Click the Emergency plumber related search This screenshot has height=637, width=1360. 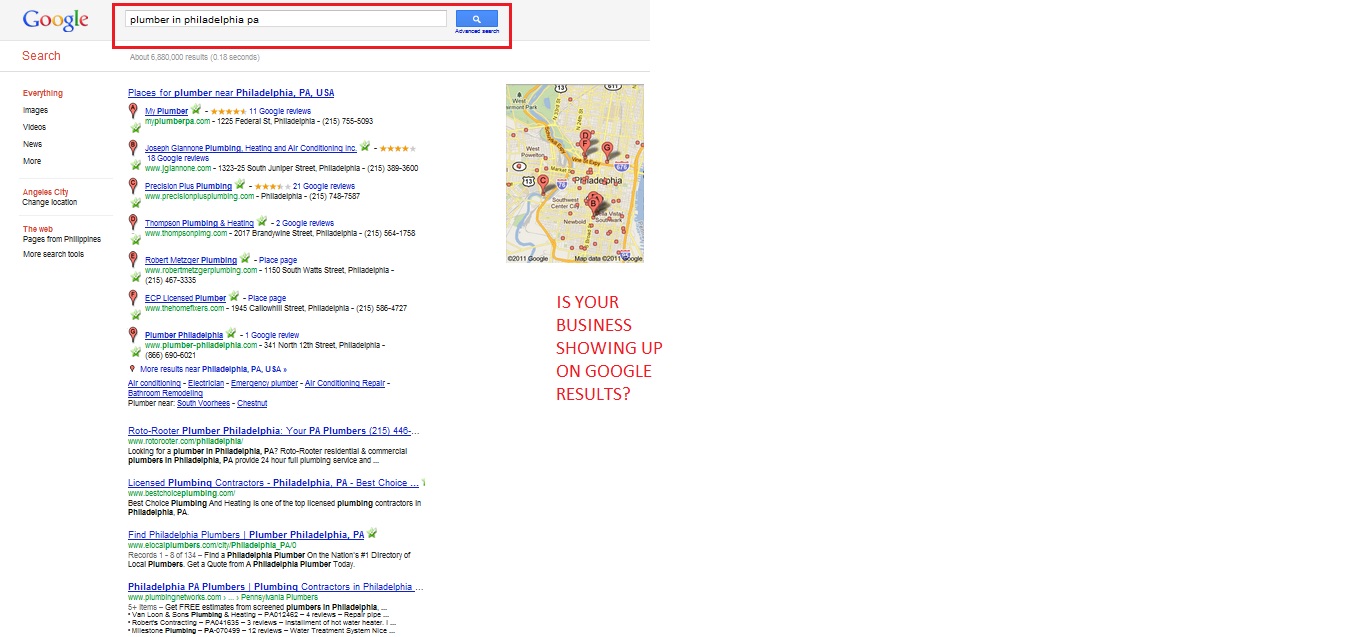pos(264,383)
